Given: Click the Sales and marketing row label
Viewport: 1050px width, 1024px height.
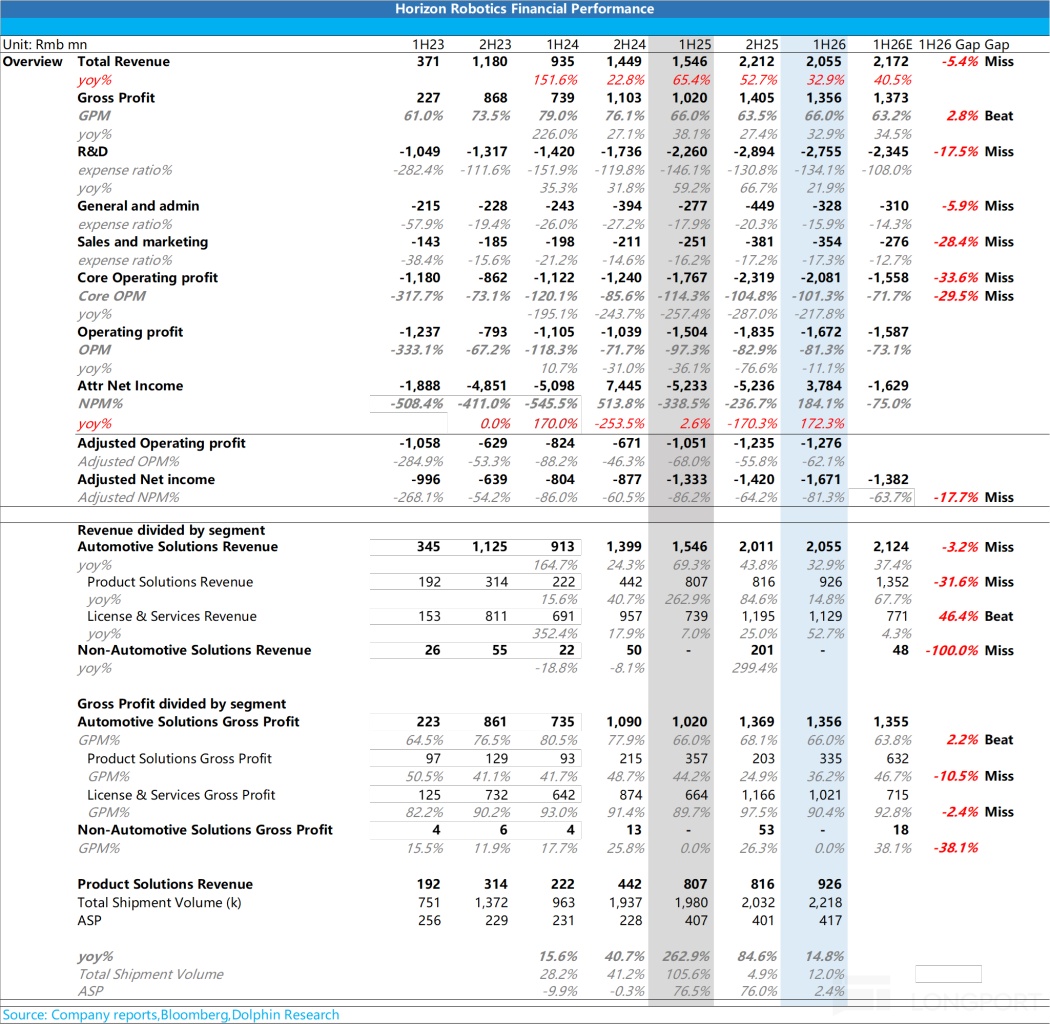Looking at the screenshot, I should (143, 242).
